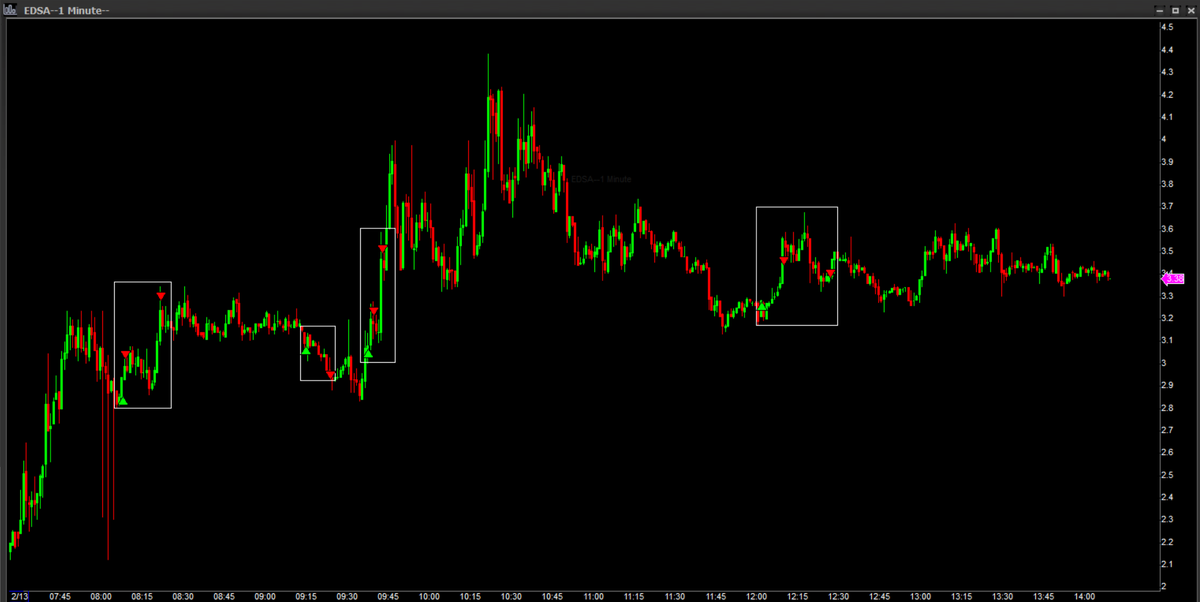Click the 3.7 price axis label
This screenshot has width=1200, height=602.
tap(1166, 207)
